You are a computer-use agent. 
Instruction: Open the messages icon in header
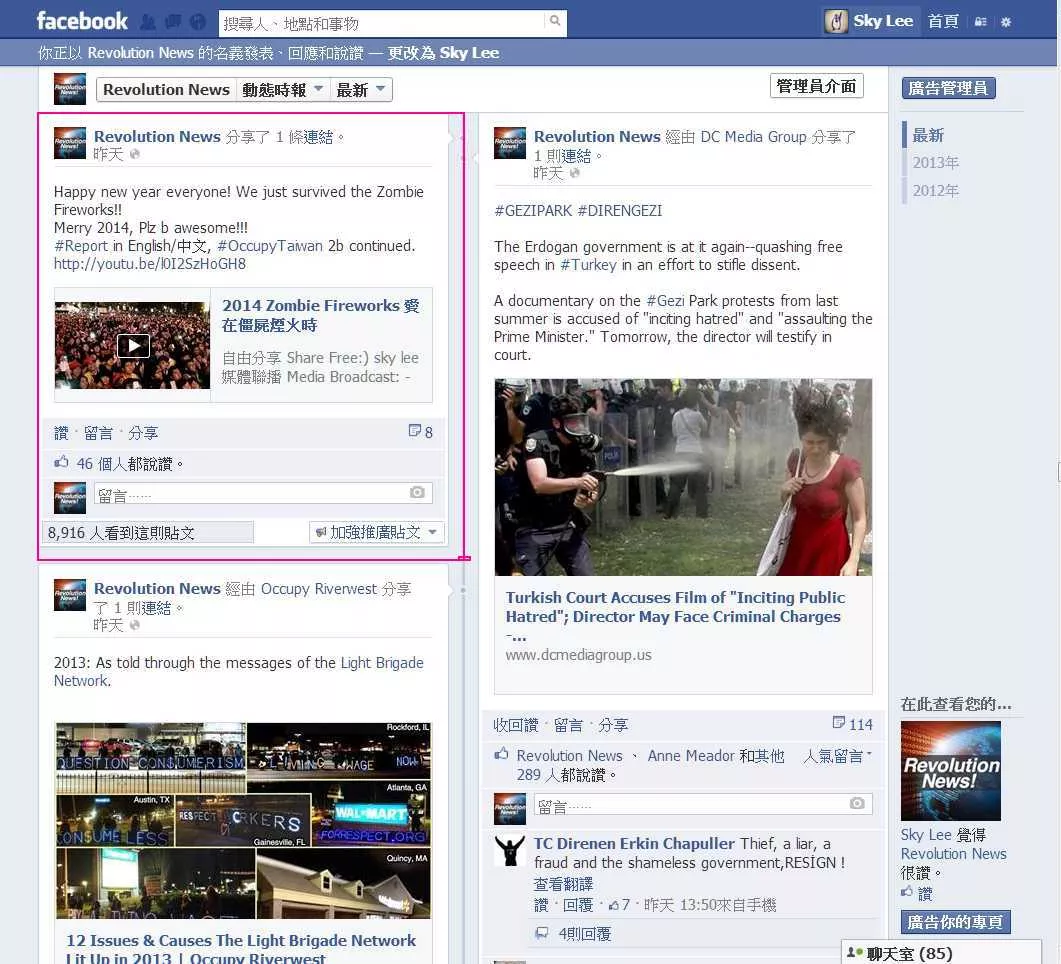coord(173,22)
